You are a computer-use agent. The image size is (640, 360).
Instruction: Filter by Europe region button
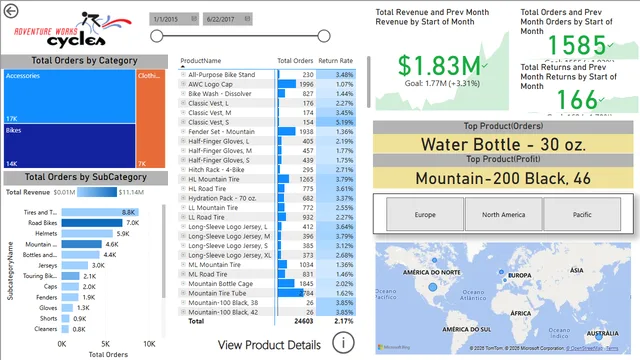coord(425,214)
